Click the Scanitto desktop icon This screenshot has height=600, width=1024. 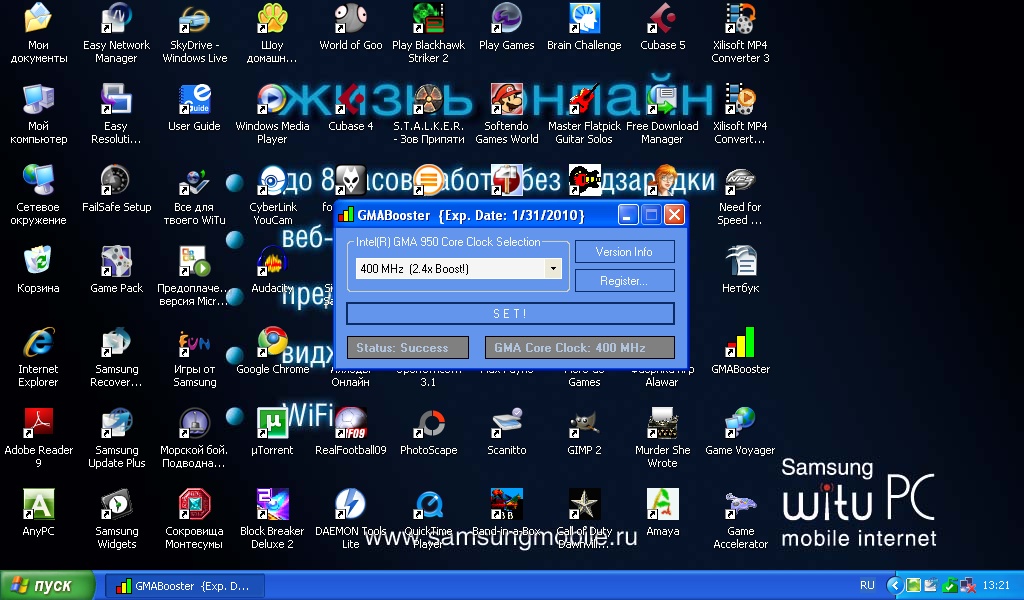507,423
